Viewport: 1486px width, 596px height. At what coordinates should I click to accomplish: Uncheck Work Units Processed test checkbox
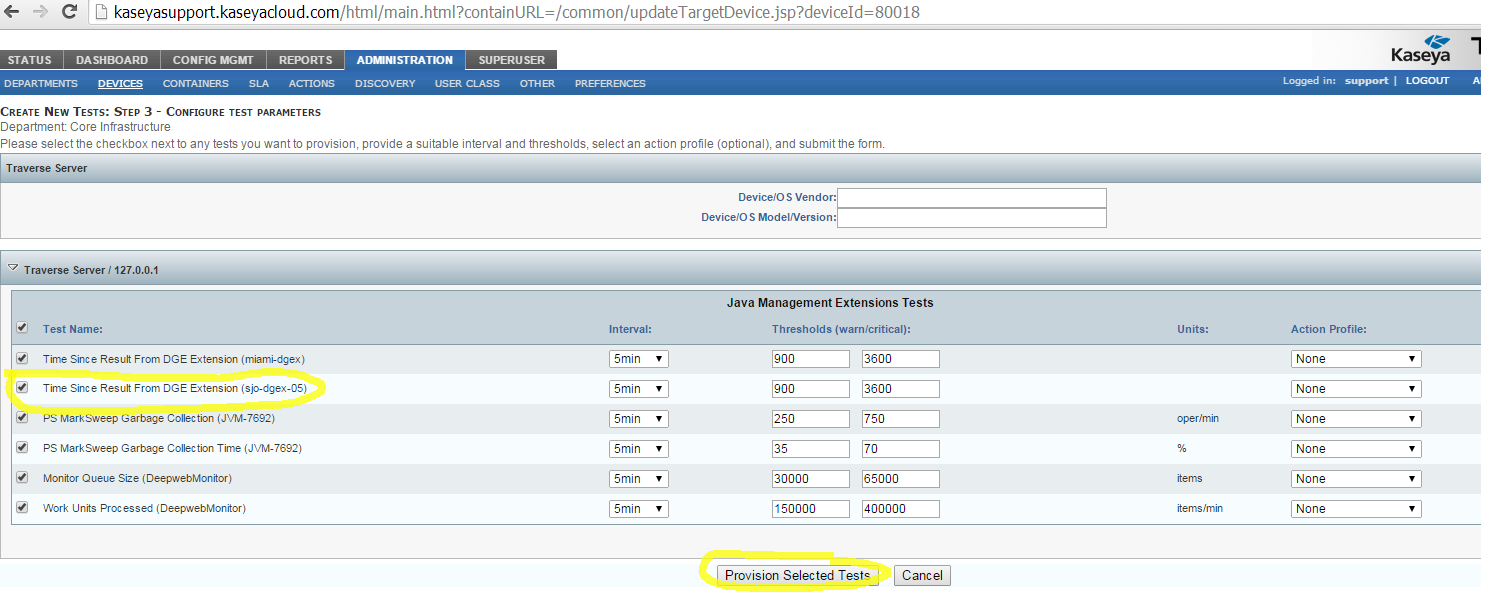[22, 508]
